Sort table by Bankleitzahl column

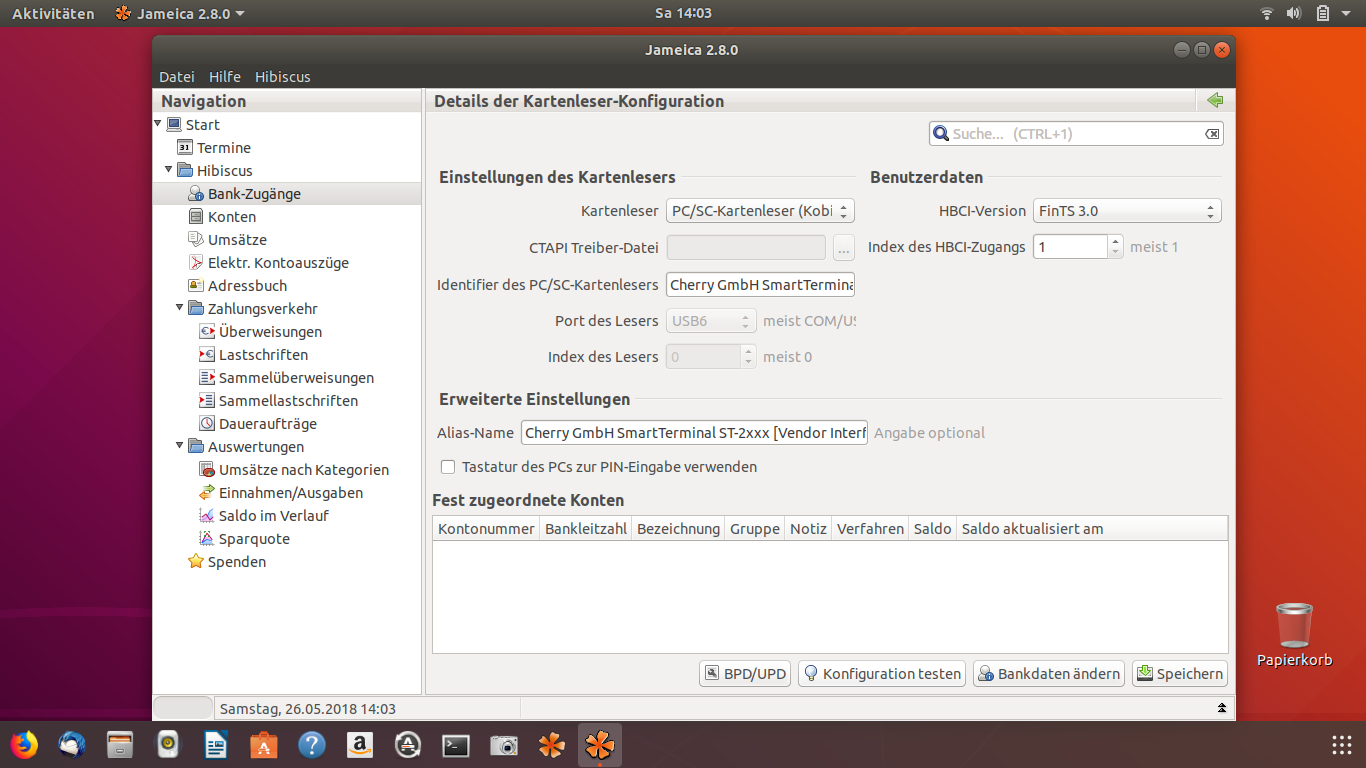tap(586, 528)
